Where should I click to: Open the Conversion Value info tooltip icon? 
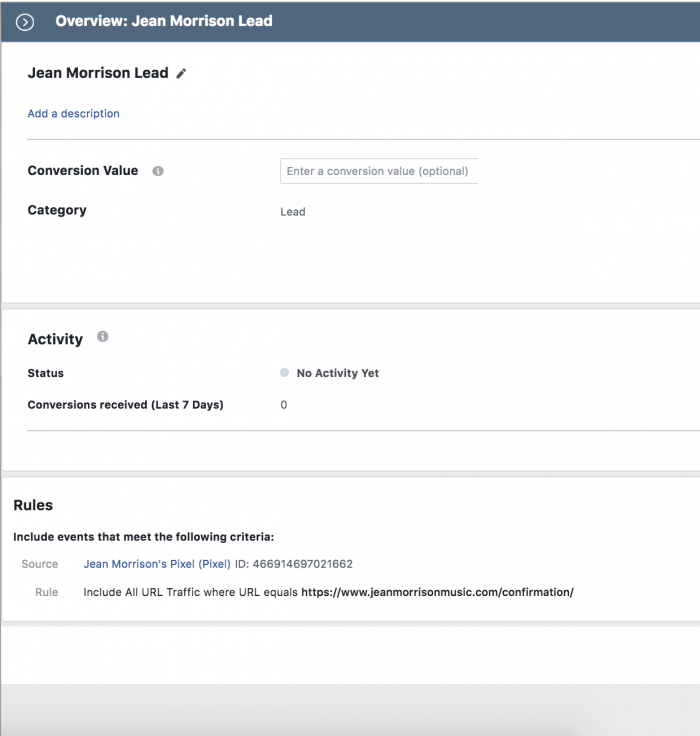point(158,171)
